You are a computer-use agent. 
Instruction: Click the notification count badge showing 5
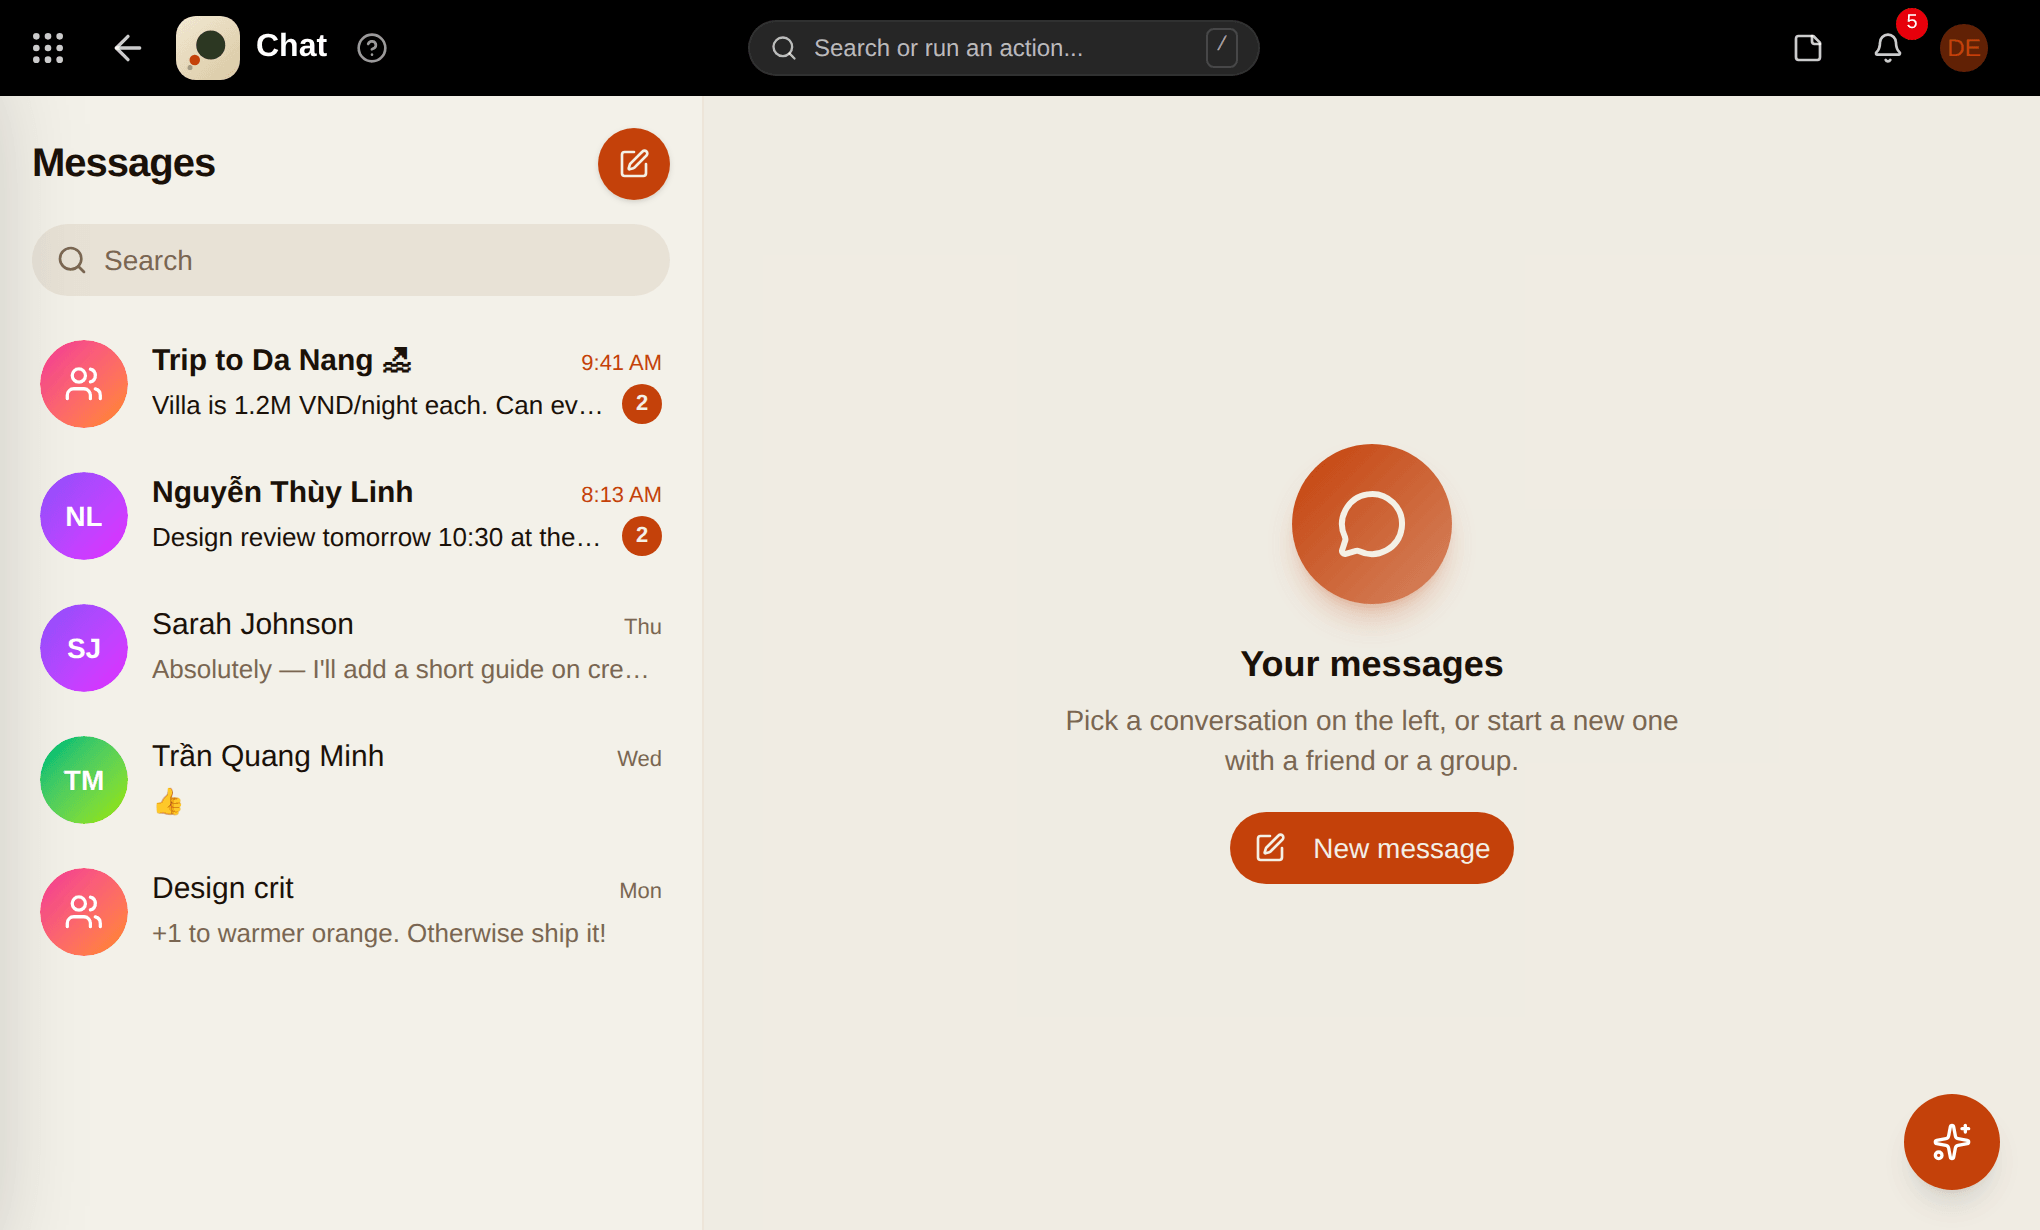tap(1912, 23)
